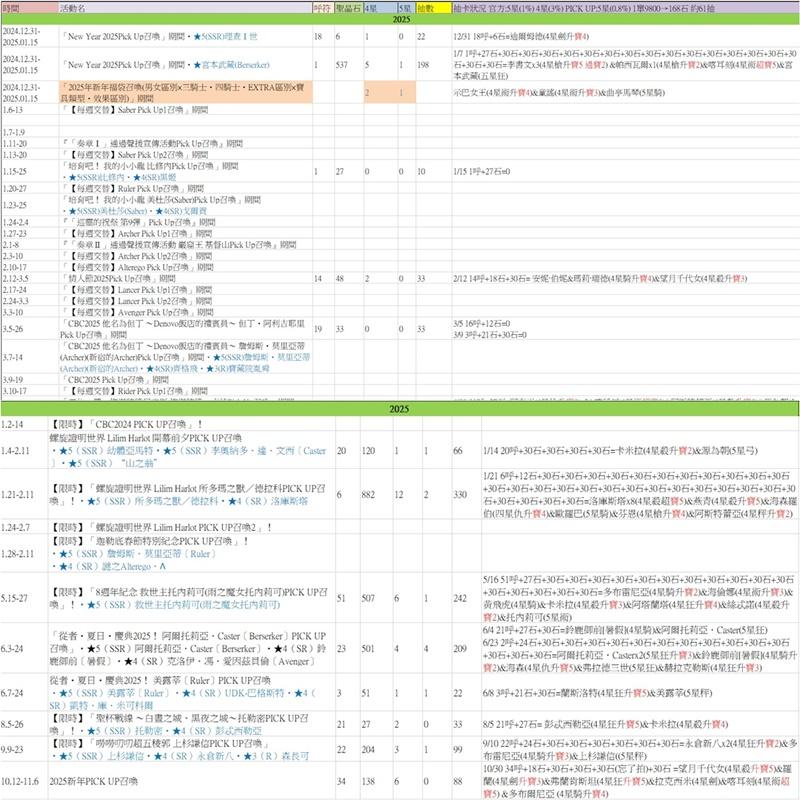Select the date cell 6.7-24
Screen dimensions: 800x800
click(x=24, y=693)
